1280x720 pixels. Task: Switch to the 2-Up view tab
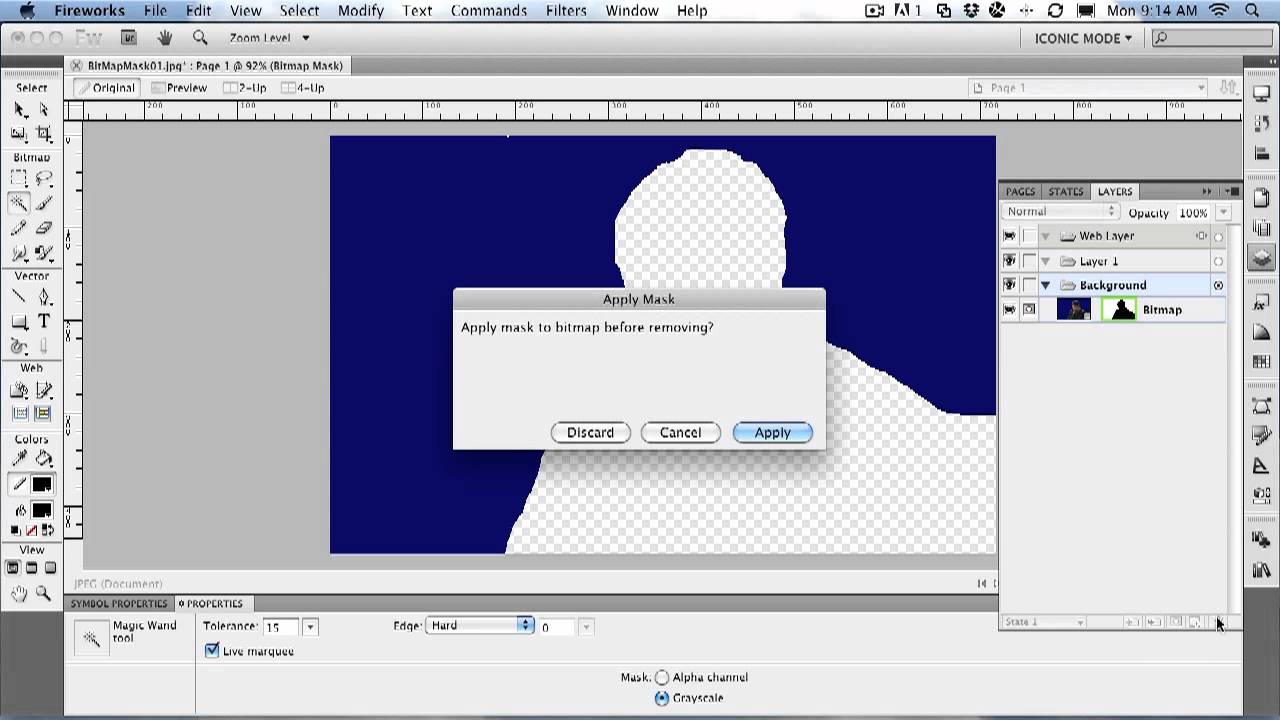click(245, 88)
